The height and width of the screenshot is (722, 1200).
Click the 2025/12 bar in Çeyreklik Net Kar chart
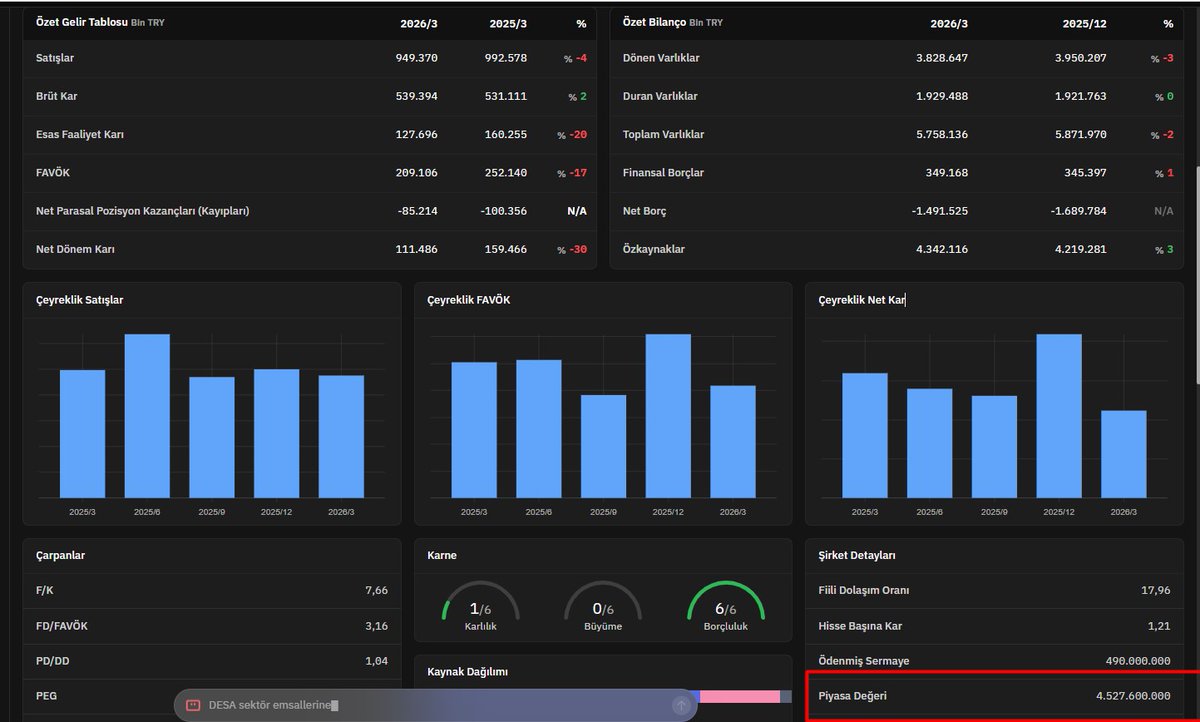(x=1059, y=416)
